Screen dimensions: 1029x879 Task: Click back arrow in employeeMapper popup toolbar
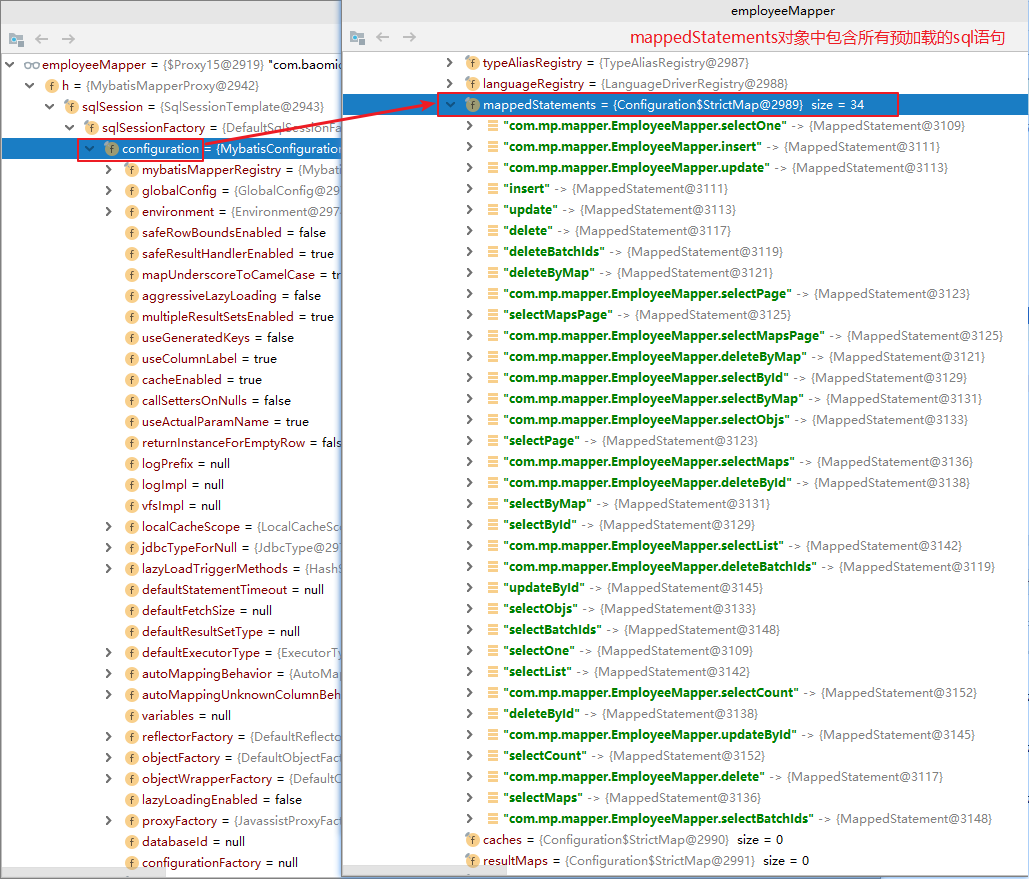383,37
